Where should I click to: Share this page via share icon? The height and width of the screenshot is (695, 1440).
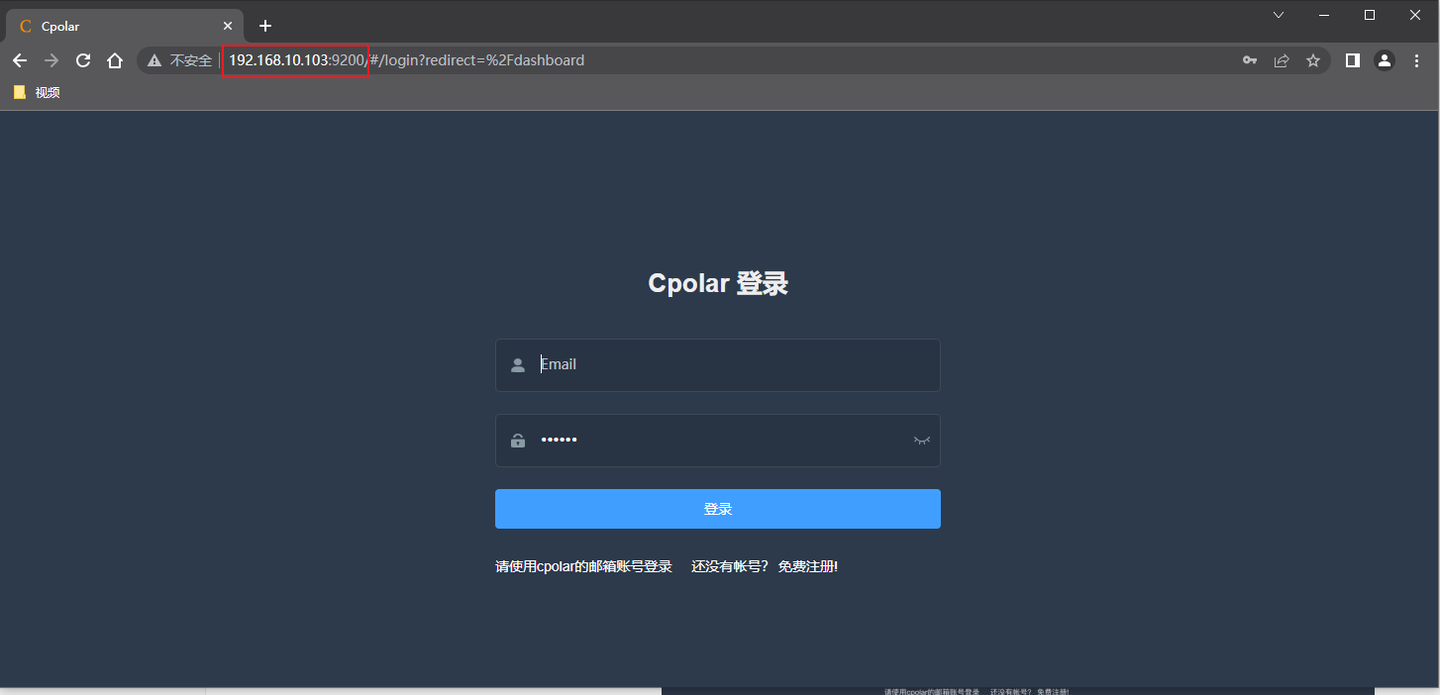pyautogui.click(x=1281, y=60)
